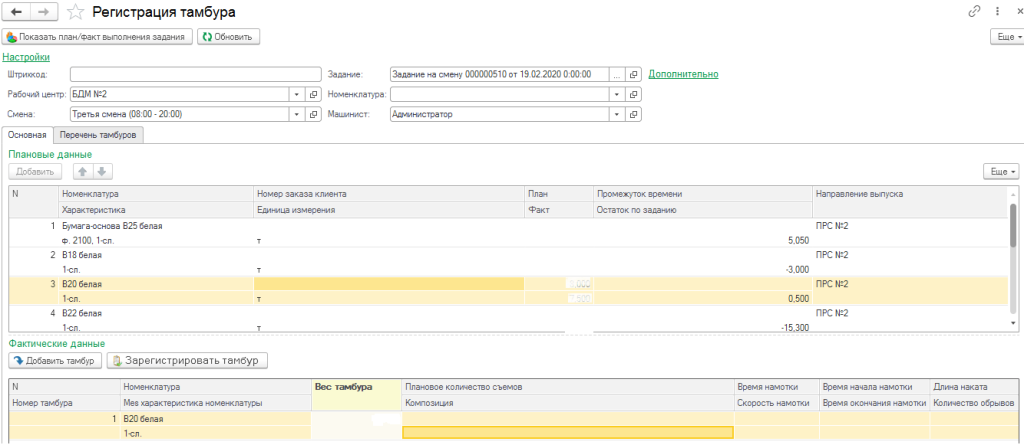Click Зарегистрировать тамбур button

(x=187, y=360)
